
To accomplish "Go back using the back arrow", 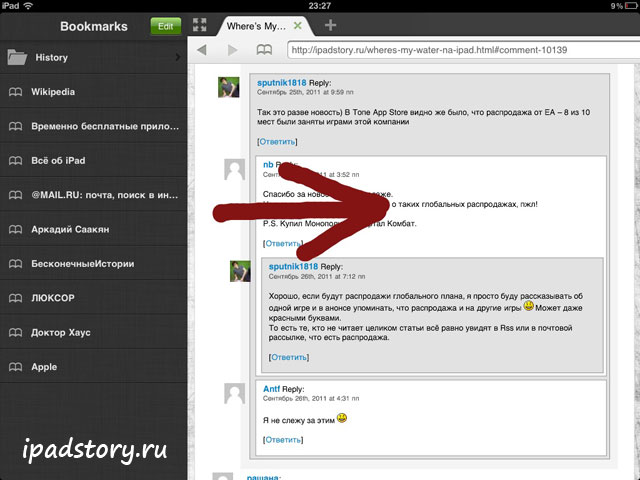I will pyautogui.click(x=204, y=49).
